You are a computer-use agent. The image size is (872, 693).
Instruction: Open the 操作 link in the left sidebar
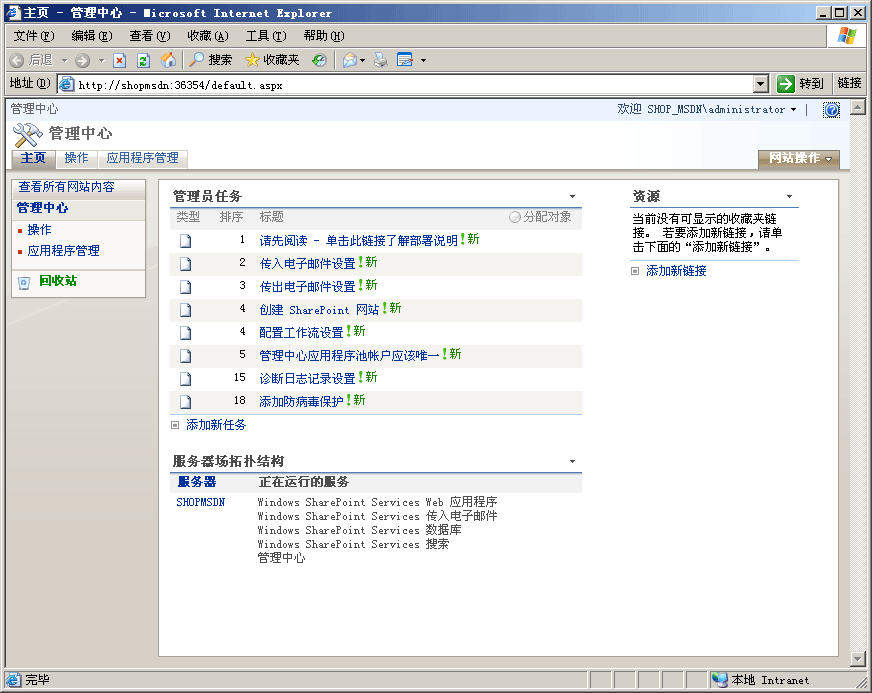tap(39, 230)
